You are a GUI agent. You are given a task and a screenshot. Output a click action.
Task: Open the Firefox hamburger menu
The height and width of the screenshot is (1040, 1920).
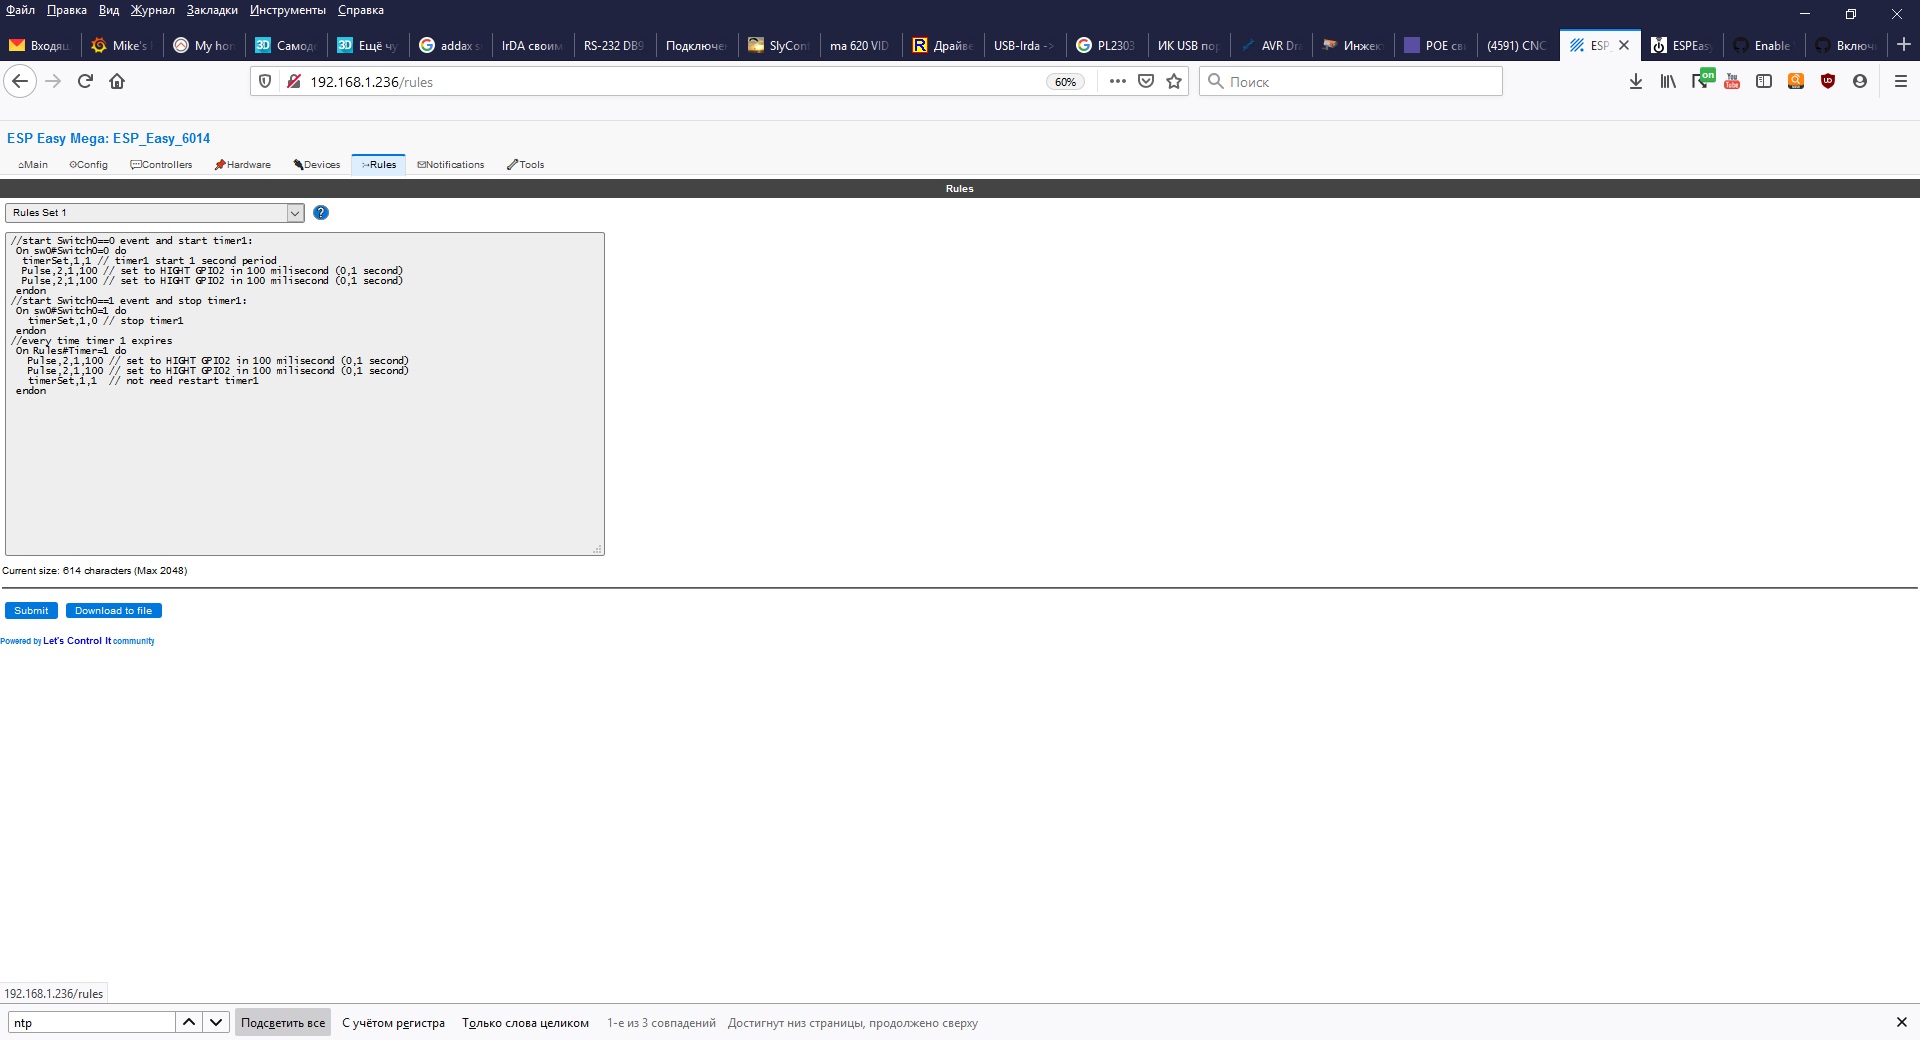[1900, 82]
